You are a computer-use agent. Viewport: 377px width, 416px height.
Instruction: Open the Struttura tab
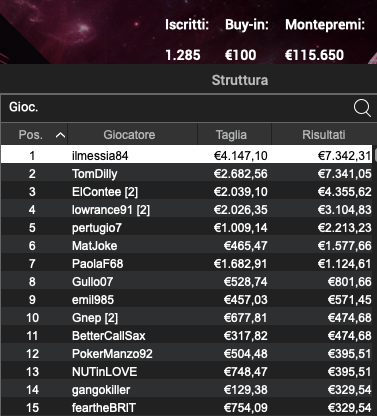coord(240,80)
